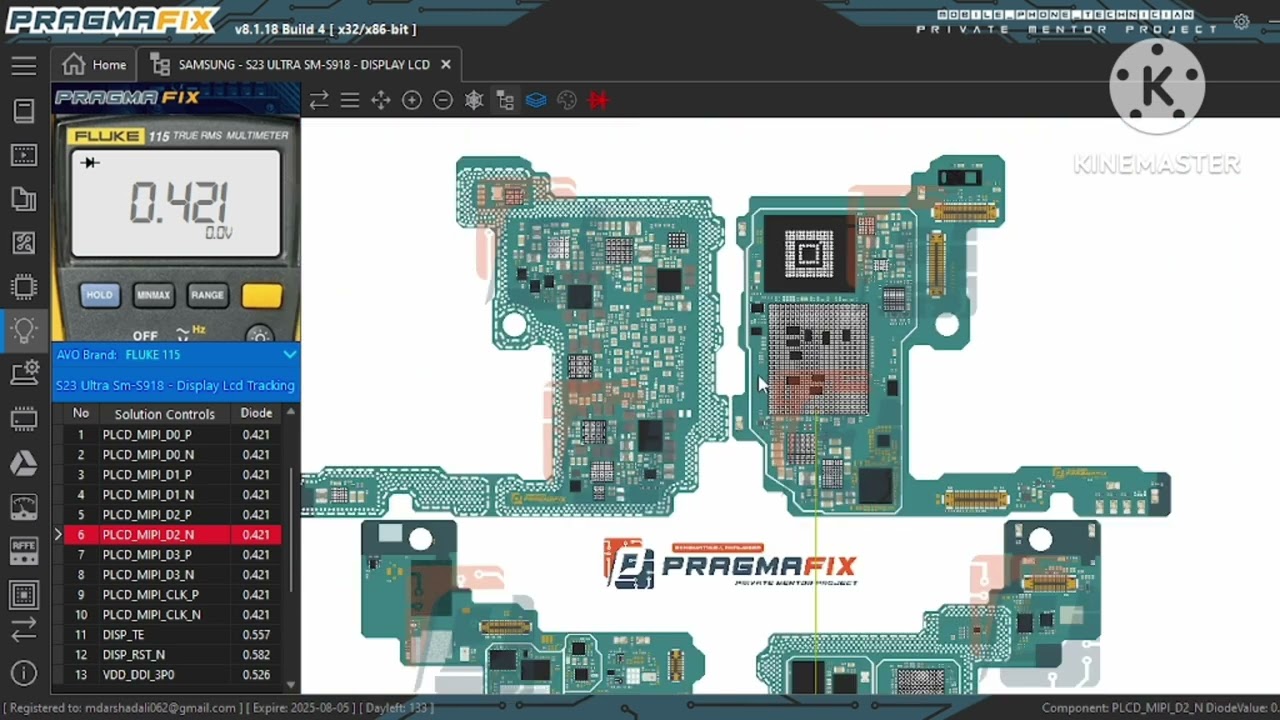Screen dimensions: 1280x720
Task: Sort by the Diode column header
Action: pyautogui.click(x=256, y=413)
